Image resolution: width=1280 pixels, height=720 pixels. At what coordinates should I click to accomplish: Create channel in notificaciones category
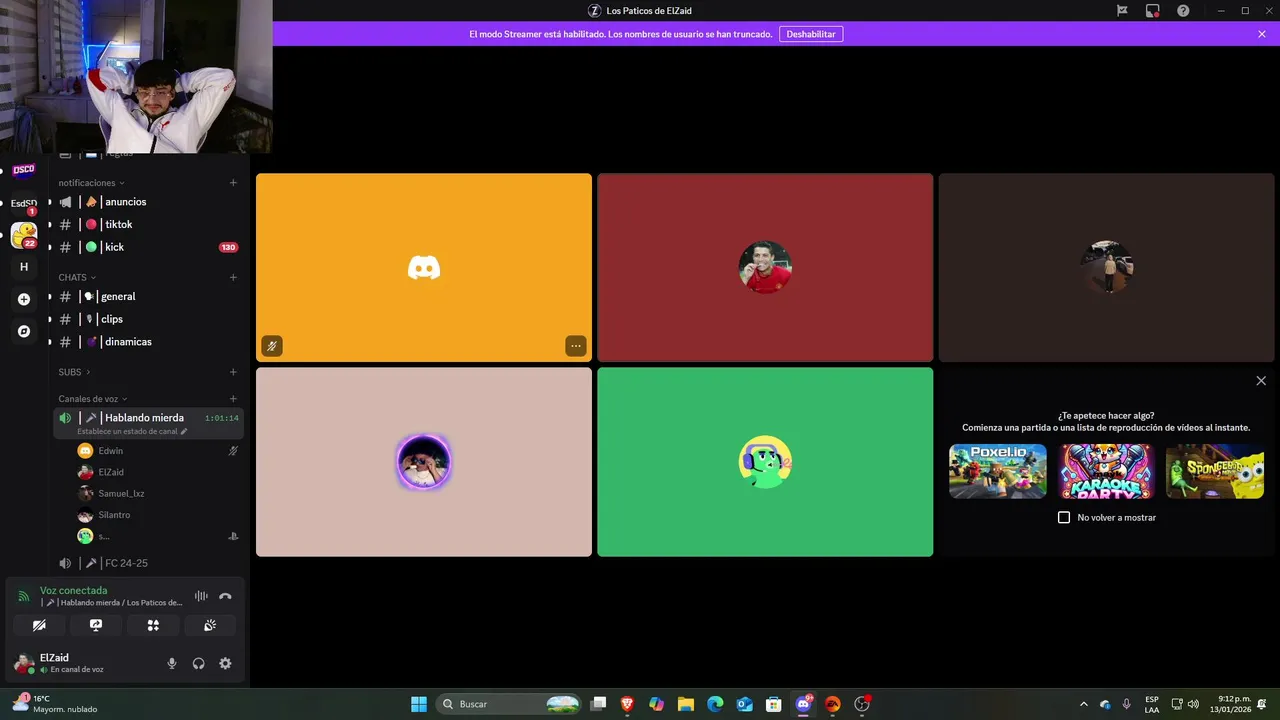[x=233, y=183]
